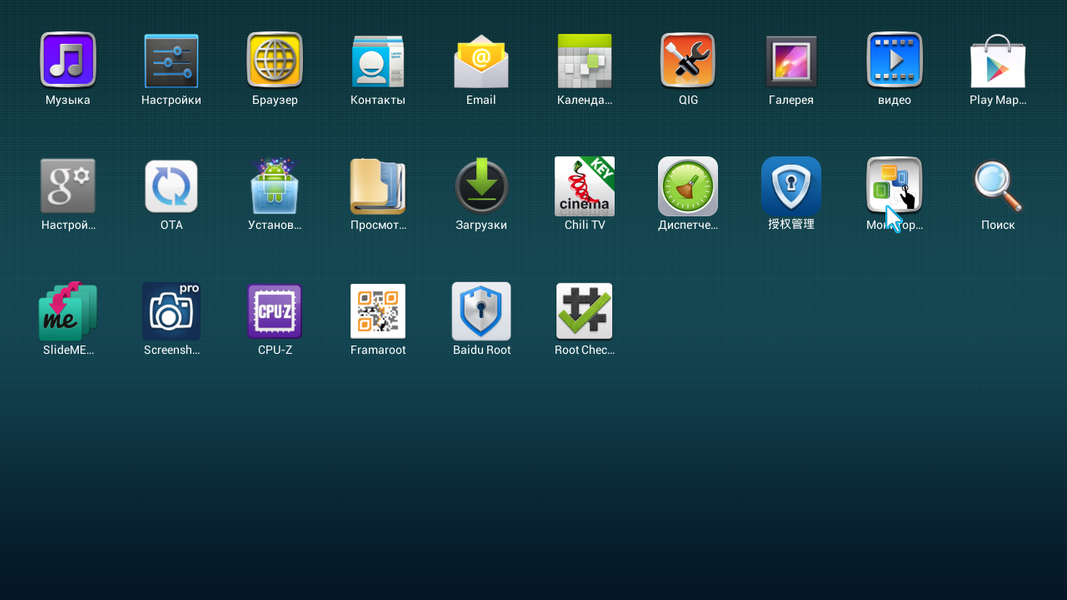Open the Галерея gallery app
1067x600 pixels.
791,61
